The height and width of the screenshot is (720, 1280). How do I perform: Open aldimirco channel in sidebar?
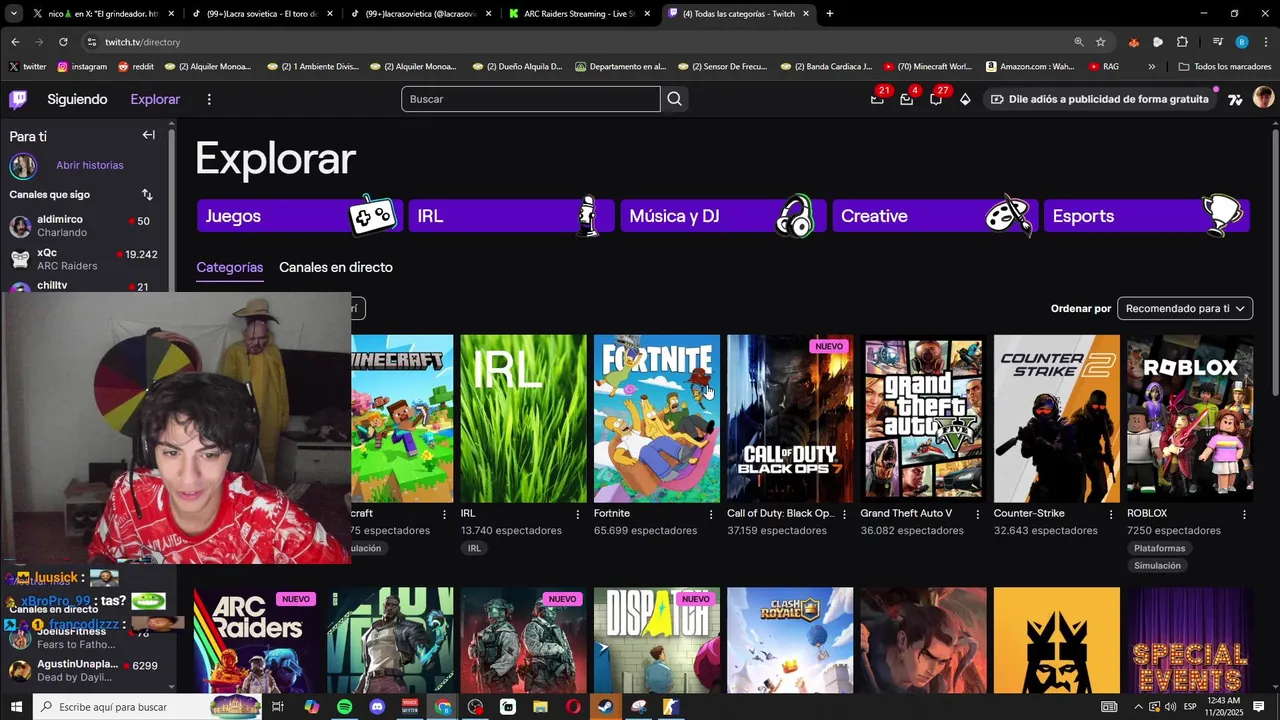[84, 226]
